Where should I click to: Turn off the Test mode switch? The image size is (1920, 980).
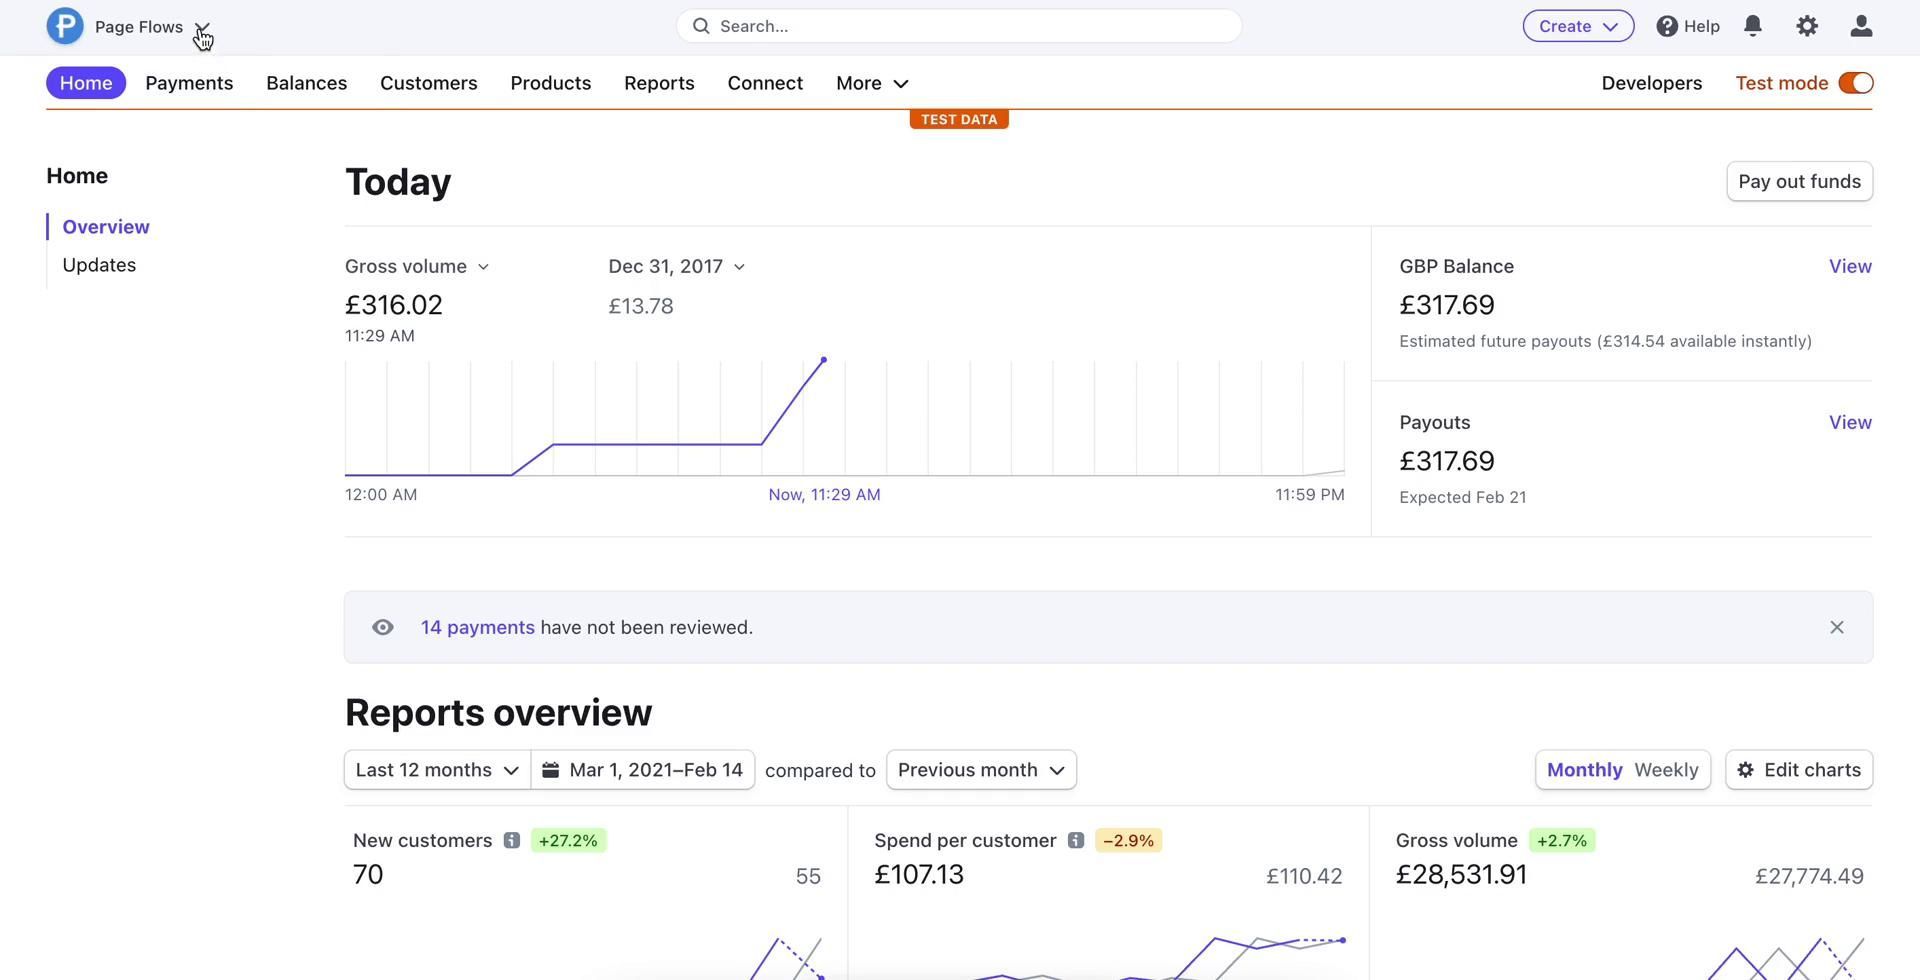pos(1855,83)
